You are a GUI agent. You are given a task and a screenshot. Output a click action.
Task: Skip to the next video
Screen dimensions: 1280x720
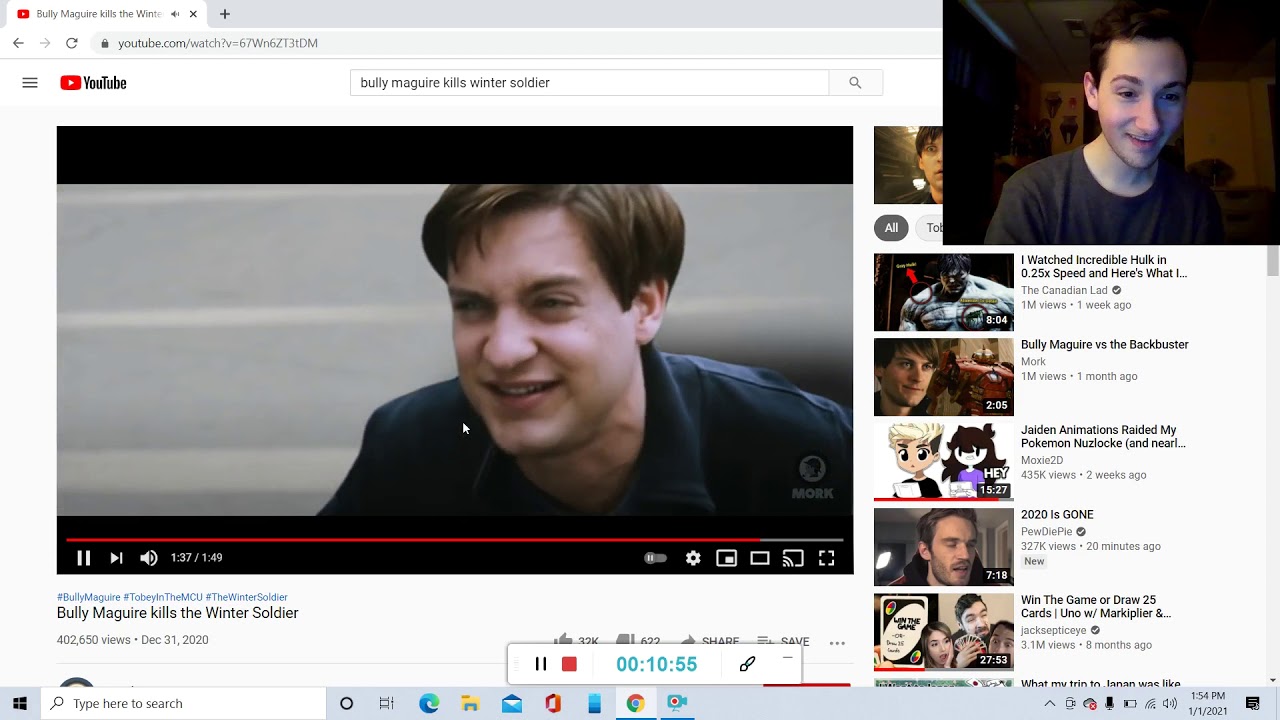tap(116, 558)
